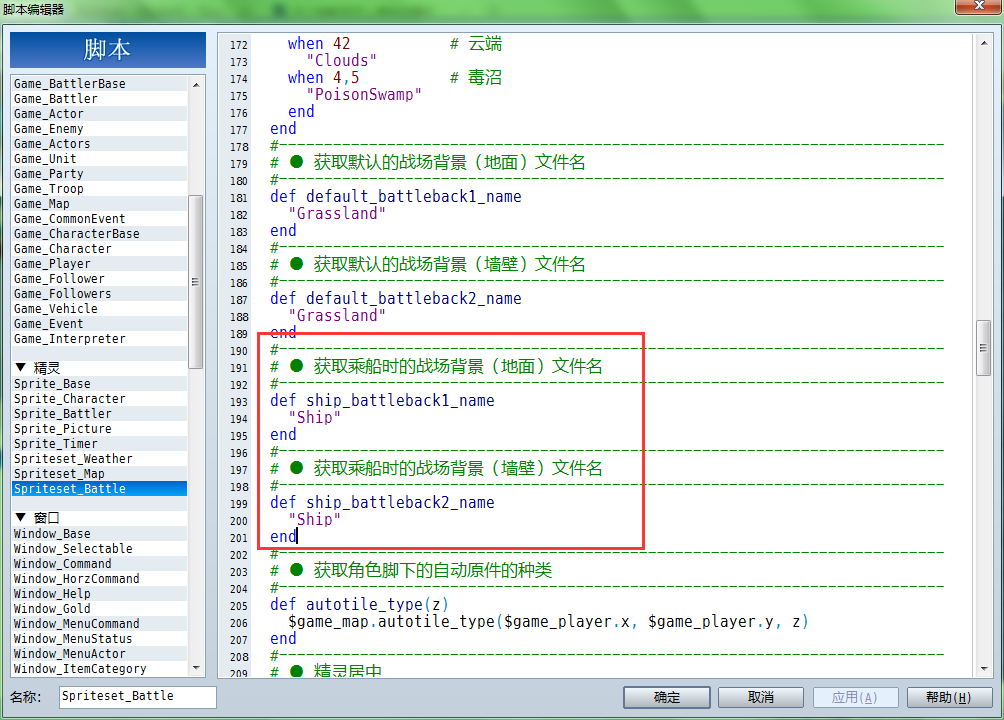
Task: Choose the Game_Interpreter script
Action: point(100,338)
